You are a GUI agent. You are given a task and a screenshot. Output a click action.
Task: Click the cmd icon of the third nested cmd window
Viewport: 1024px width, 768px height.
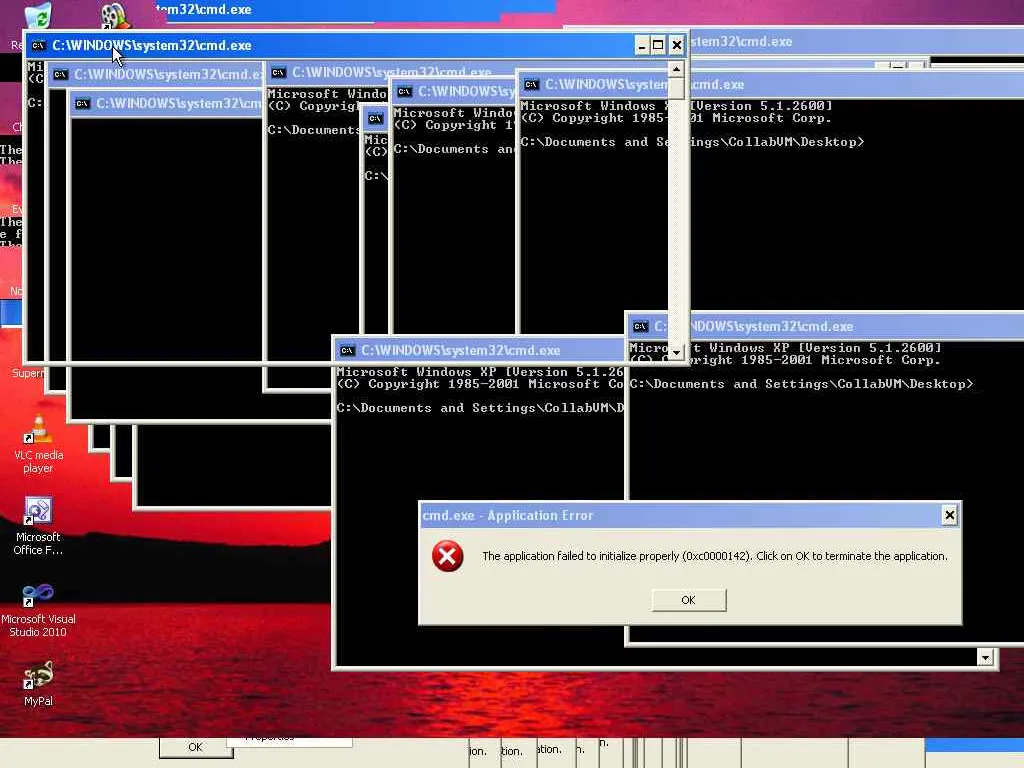[x=82, y=103]
